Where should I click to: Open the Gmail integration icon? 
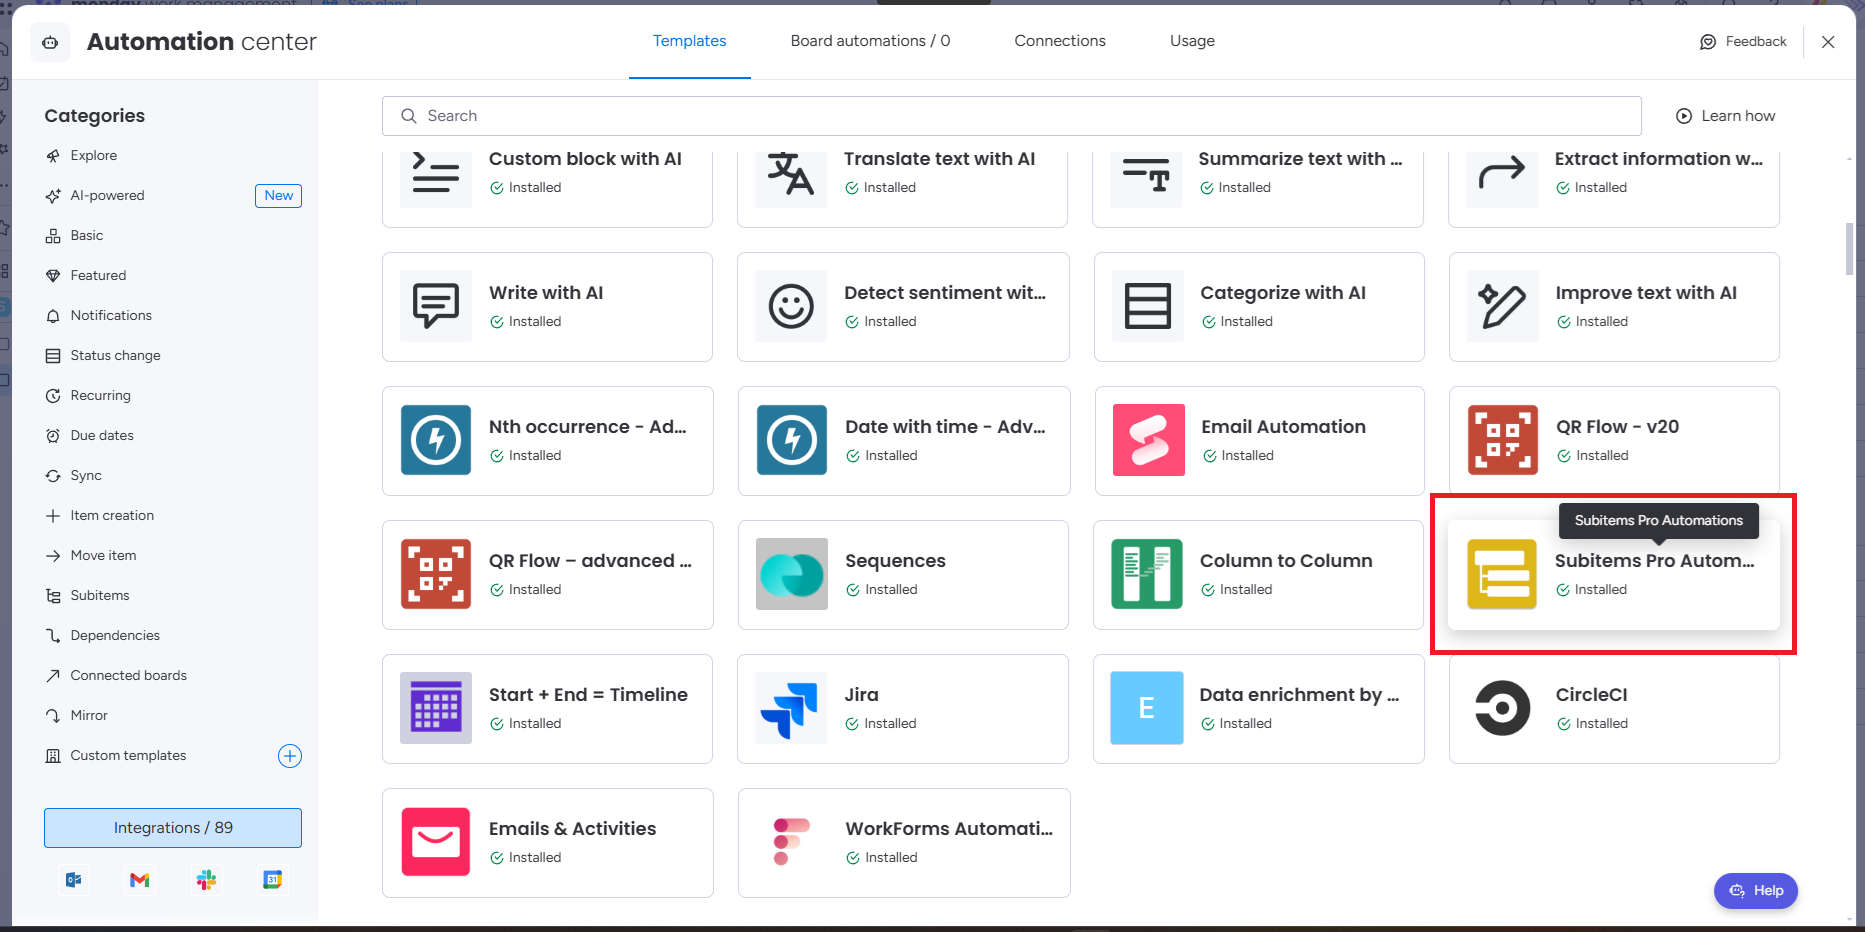(140, 880)
